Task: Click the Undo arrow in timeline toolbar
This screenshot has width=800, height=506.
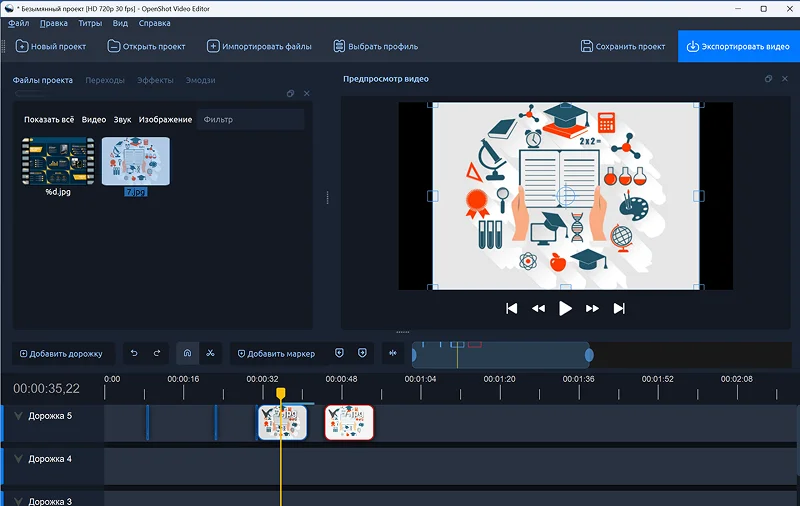Action: (135, 353)
